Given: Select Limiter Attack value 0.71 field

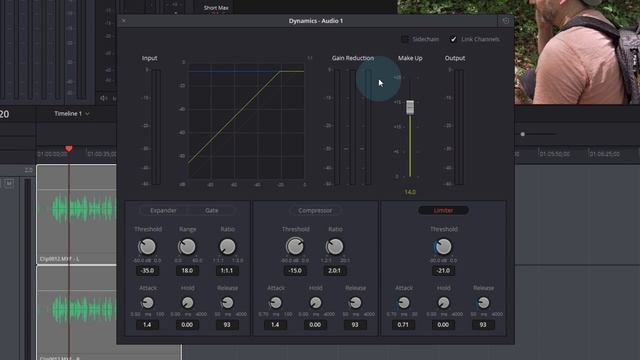Looking at the screenshot, I should pyautogui.click(x=403, y=325).
